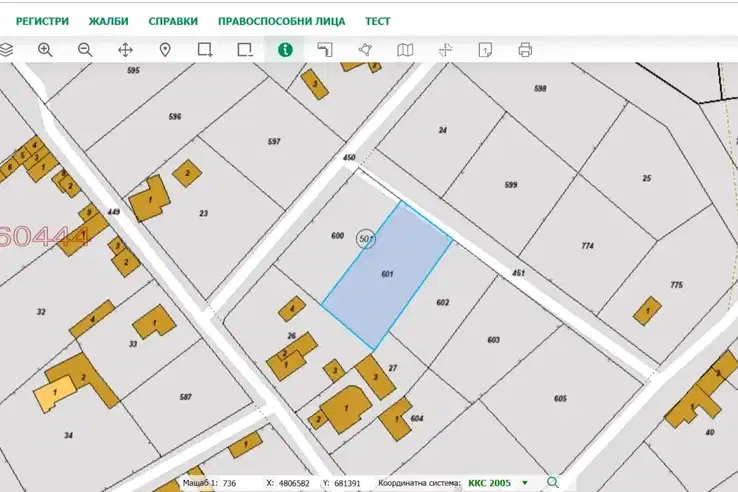Open the ЖАЛБИ menu
Image resolution: width=738 pixels, height=492 pixels.
pyautogui.click(x=109, y=21)
